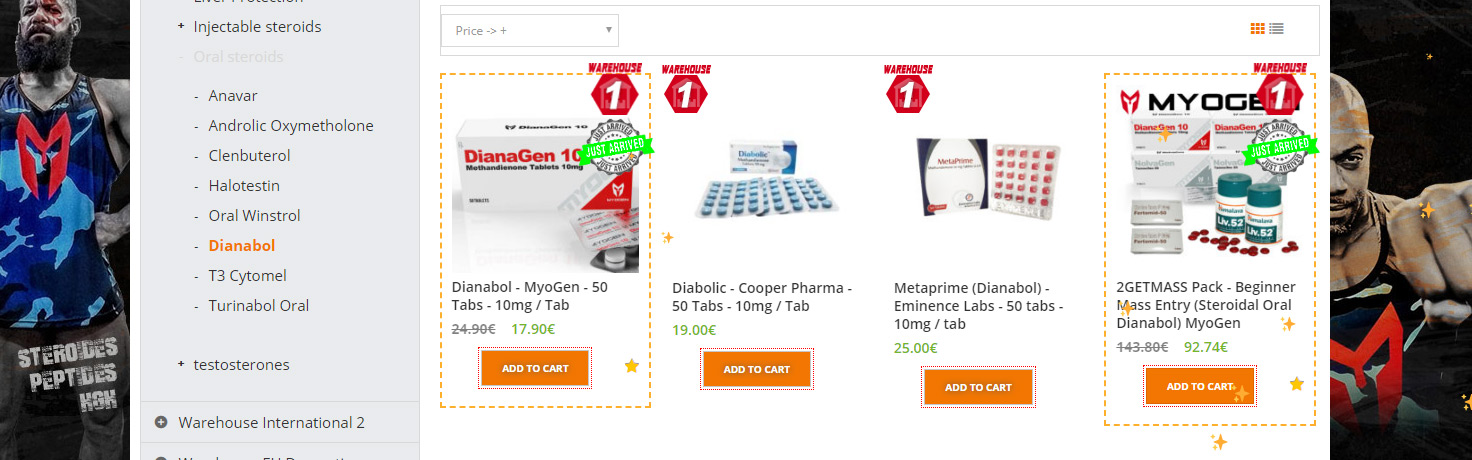Screen dimensions: 1472x460
Task: Select Anavar in sidebar menu
Action: (x=233, y=96)
